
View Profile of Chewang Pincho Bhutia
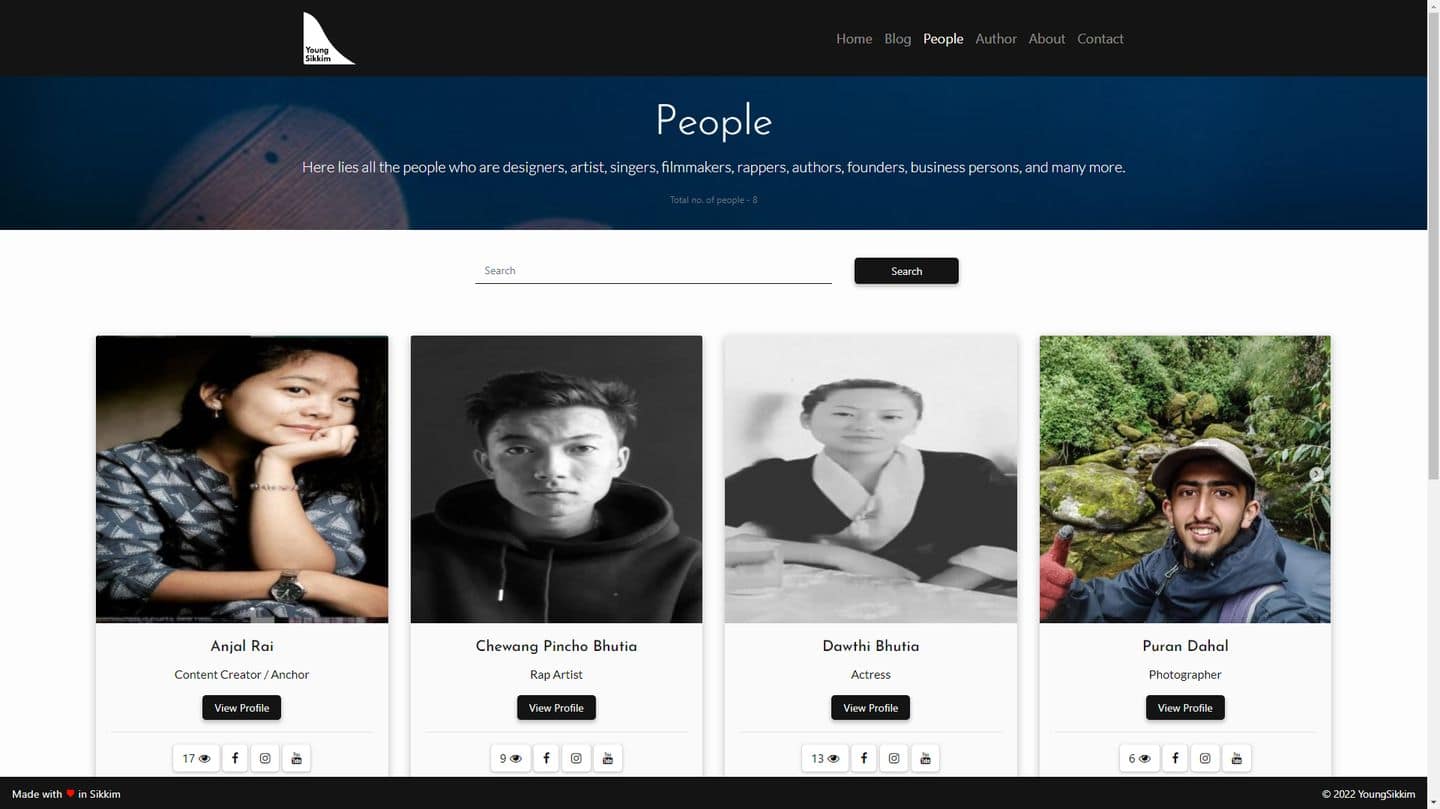[x=556, y=707]
